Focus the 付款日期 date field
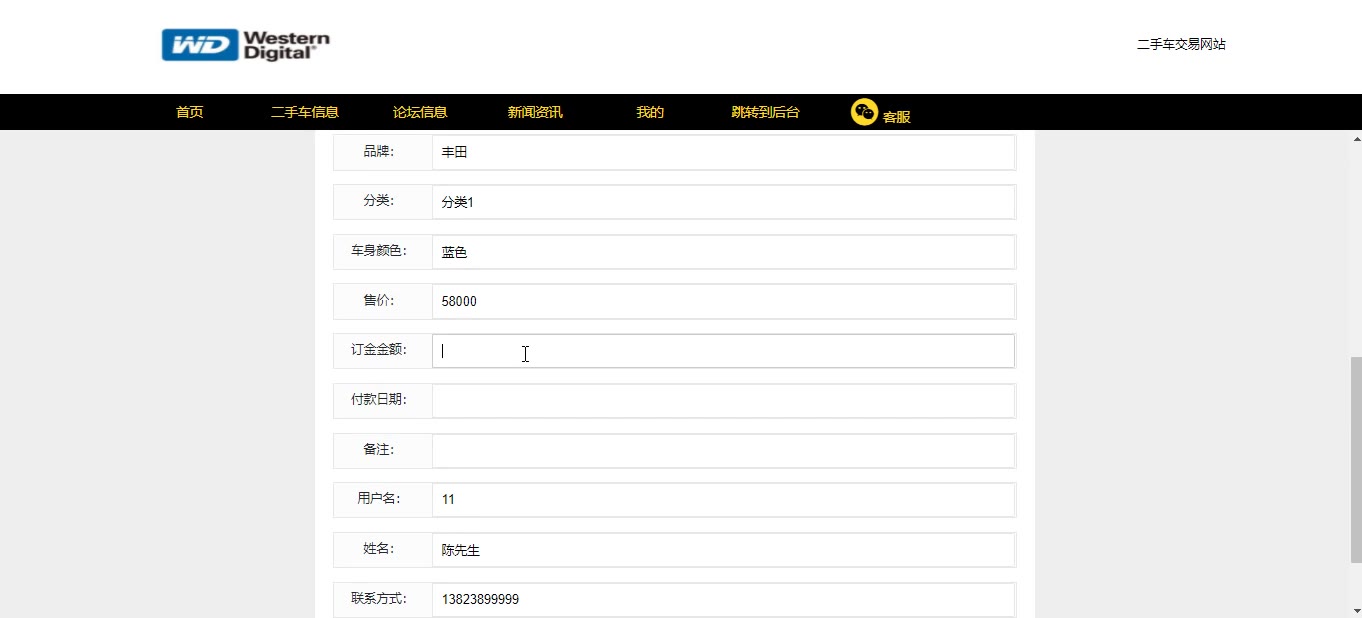Image resolution: width=1362 pixels, height=618 pixels. (723, 400)
